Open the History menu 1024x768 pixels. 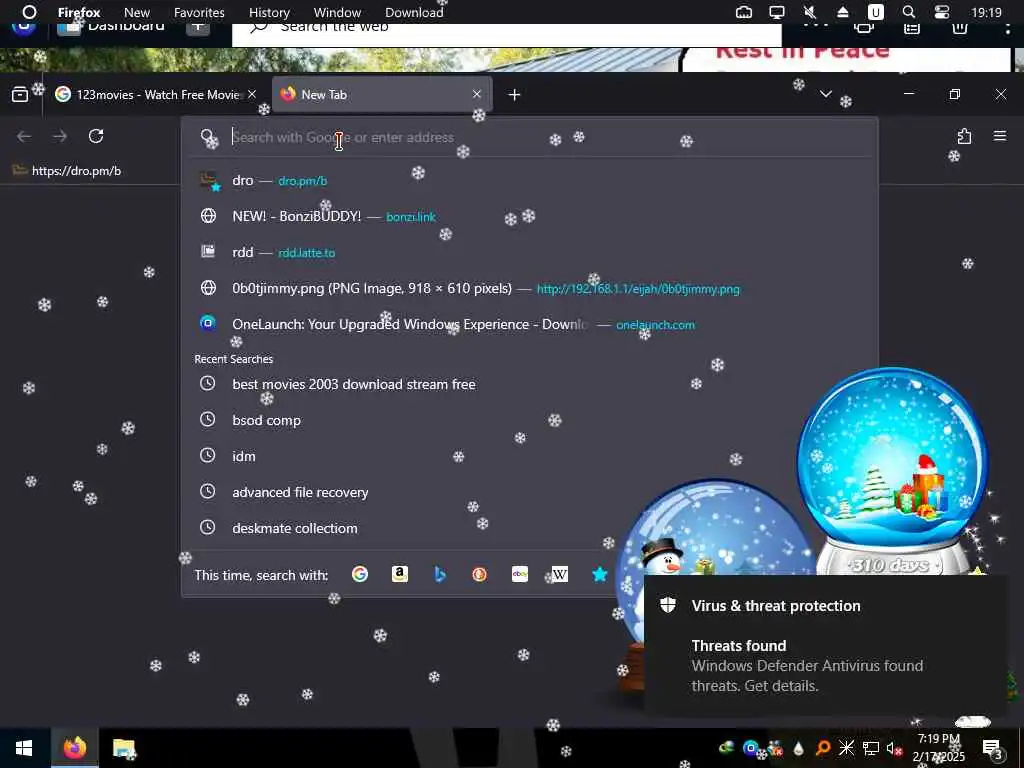[269, 12]
